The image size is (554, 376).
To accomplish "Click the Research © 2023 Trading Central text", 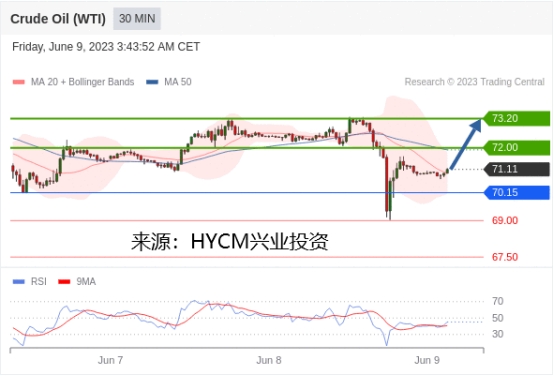I will [475, 82].
